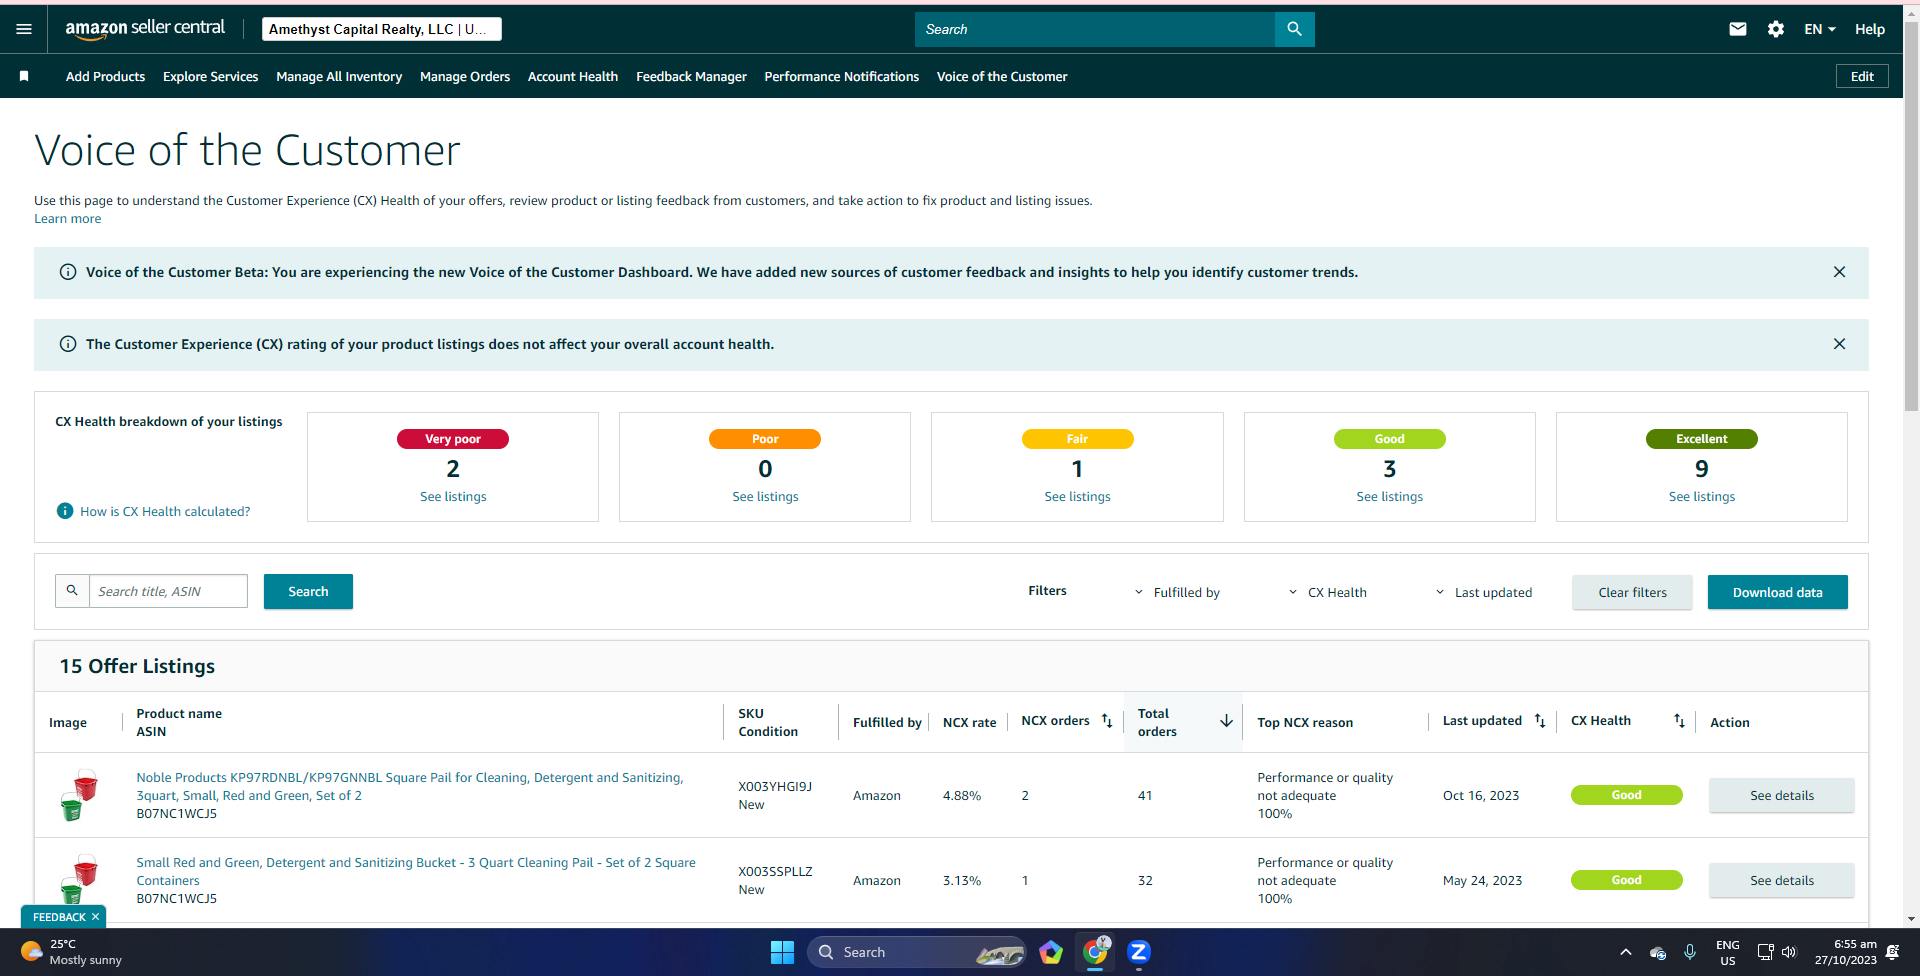Sort by Total orders descending arrow
The height and width of the screenshot is (976, 1920).
(x=1226, y=721)
